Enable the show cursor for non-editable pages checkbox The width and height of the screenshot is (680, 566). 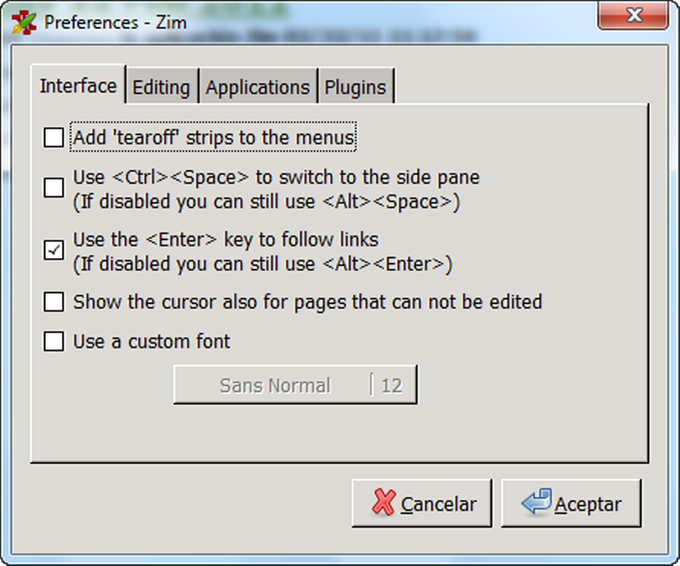point(54,302)
